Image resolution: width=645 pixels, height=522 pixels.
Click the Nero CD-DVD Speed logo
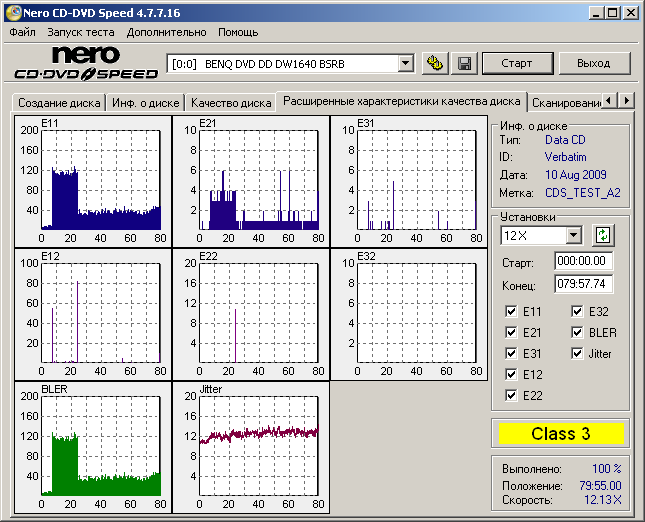(x=85, y=63)
